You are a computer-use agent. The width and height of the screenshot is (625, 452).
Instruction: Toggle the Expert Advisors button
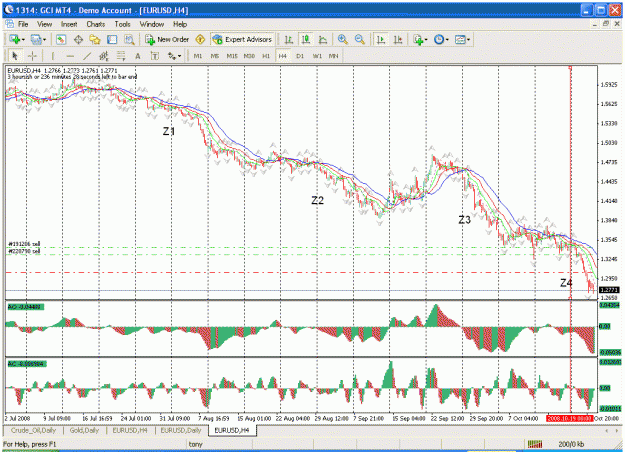point(242,39)
